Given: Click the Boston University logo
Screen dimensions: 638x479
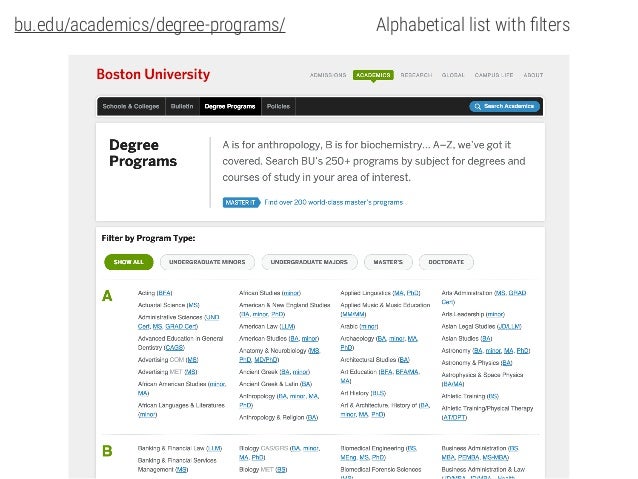Looking at the screenshot, I should (x=153, y=74).
